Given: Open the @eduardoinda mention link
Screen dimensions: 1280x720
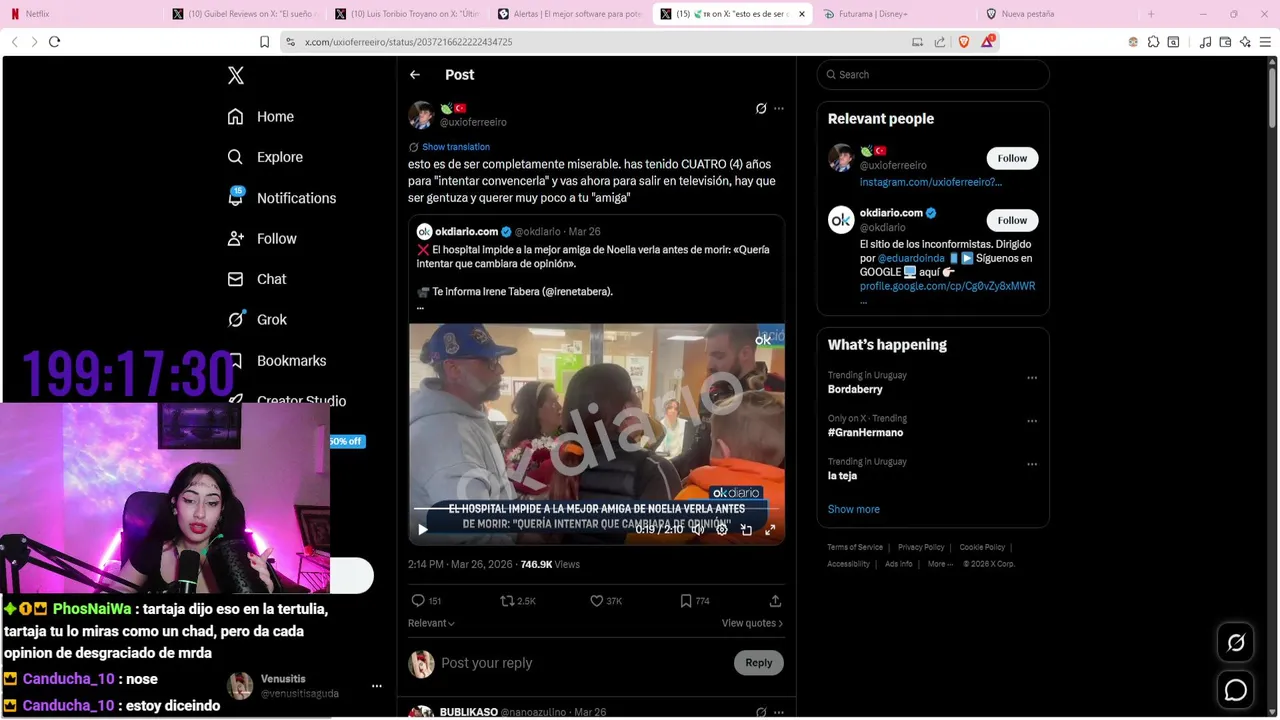Looking at the screenshot, I should click(x=911, y=258).
